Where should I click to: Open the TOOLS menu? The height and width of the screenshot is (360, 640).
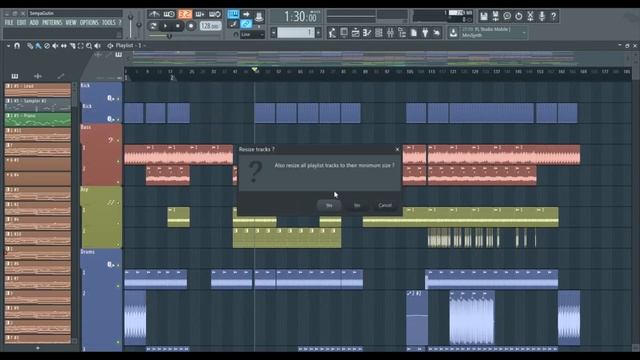click(109, 22)
